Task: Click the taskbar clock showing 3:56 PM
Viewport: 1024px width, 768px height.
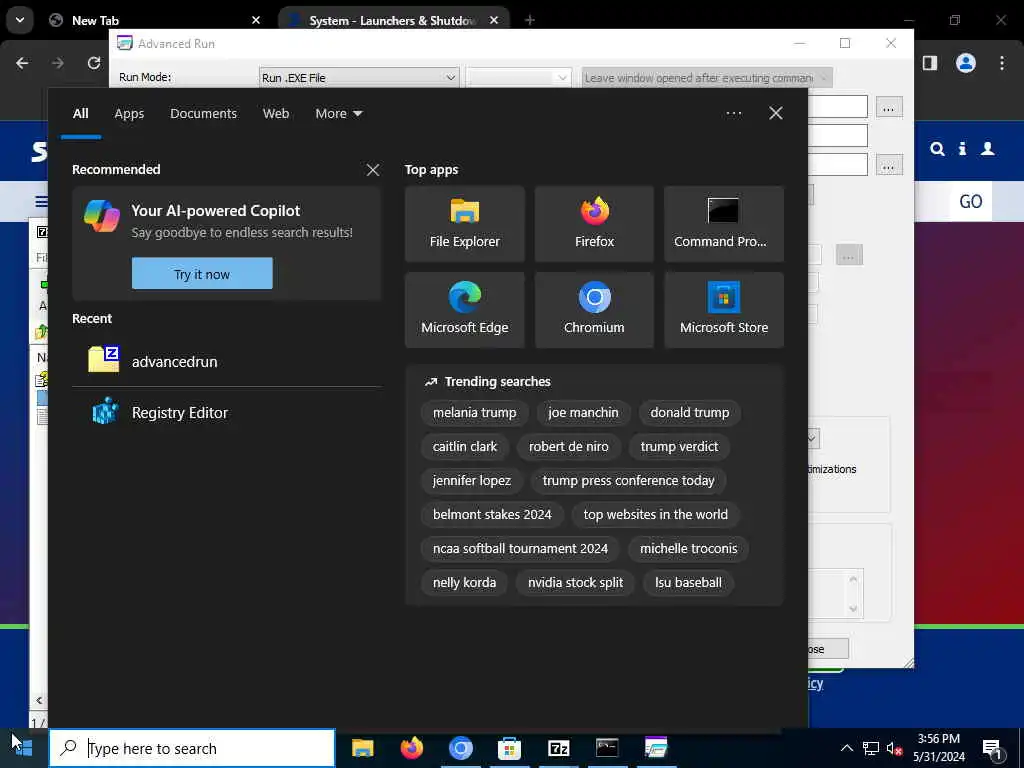Action: pyautogui.click(x=938, y=748)
